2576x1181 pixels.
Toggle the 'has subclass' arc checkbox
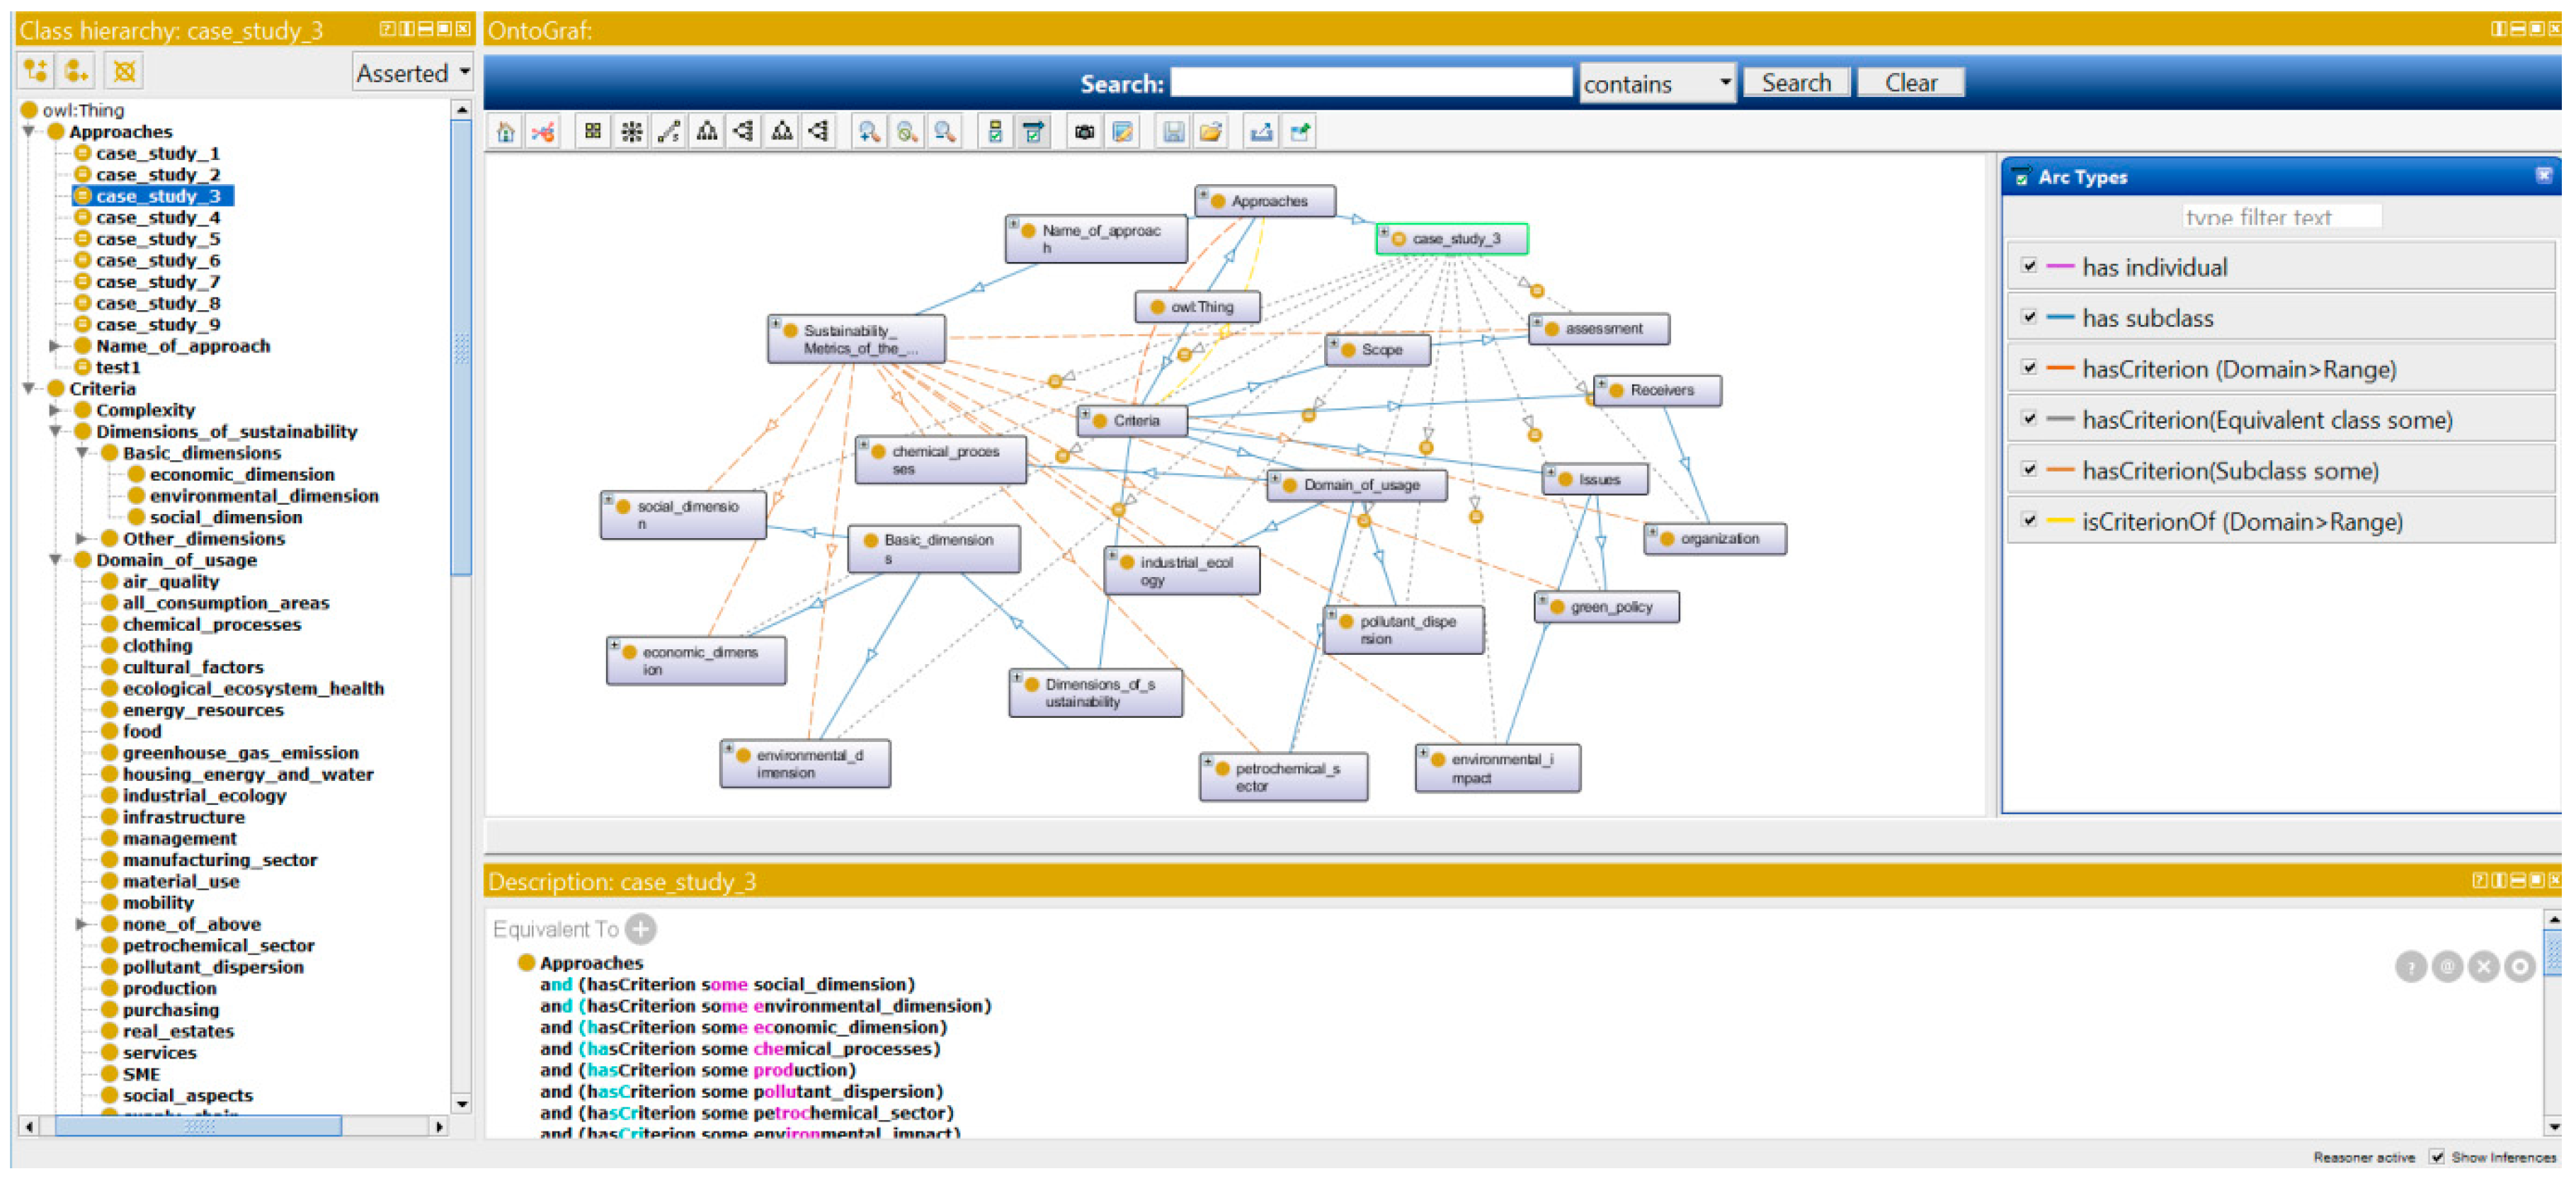[x=2028, y=317]
